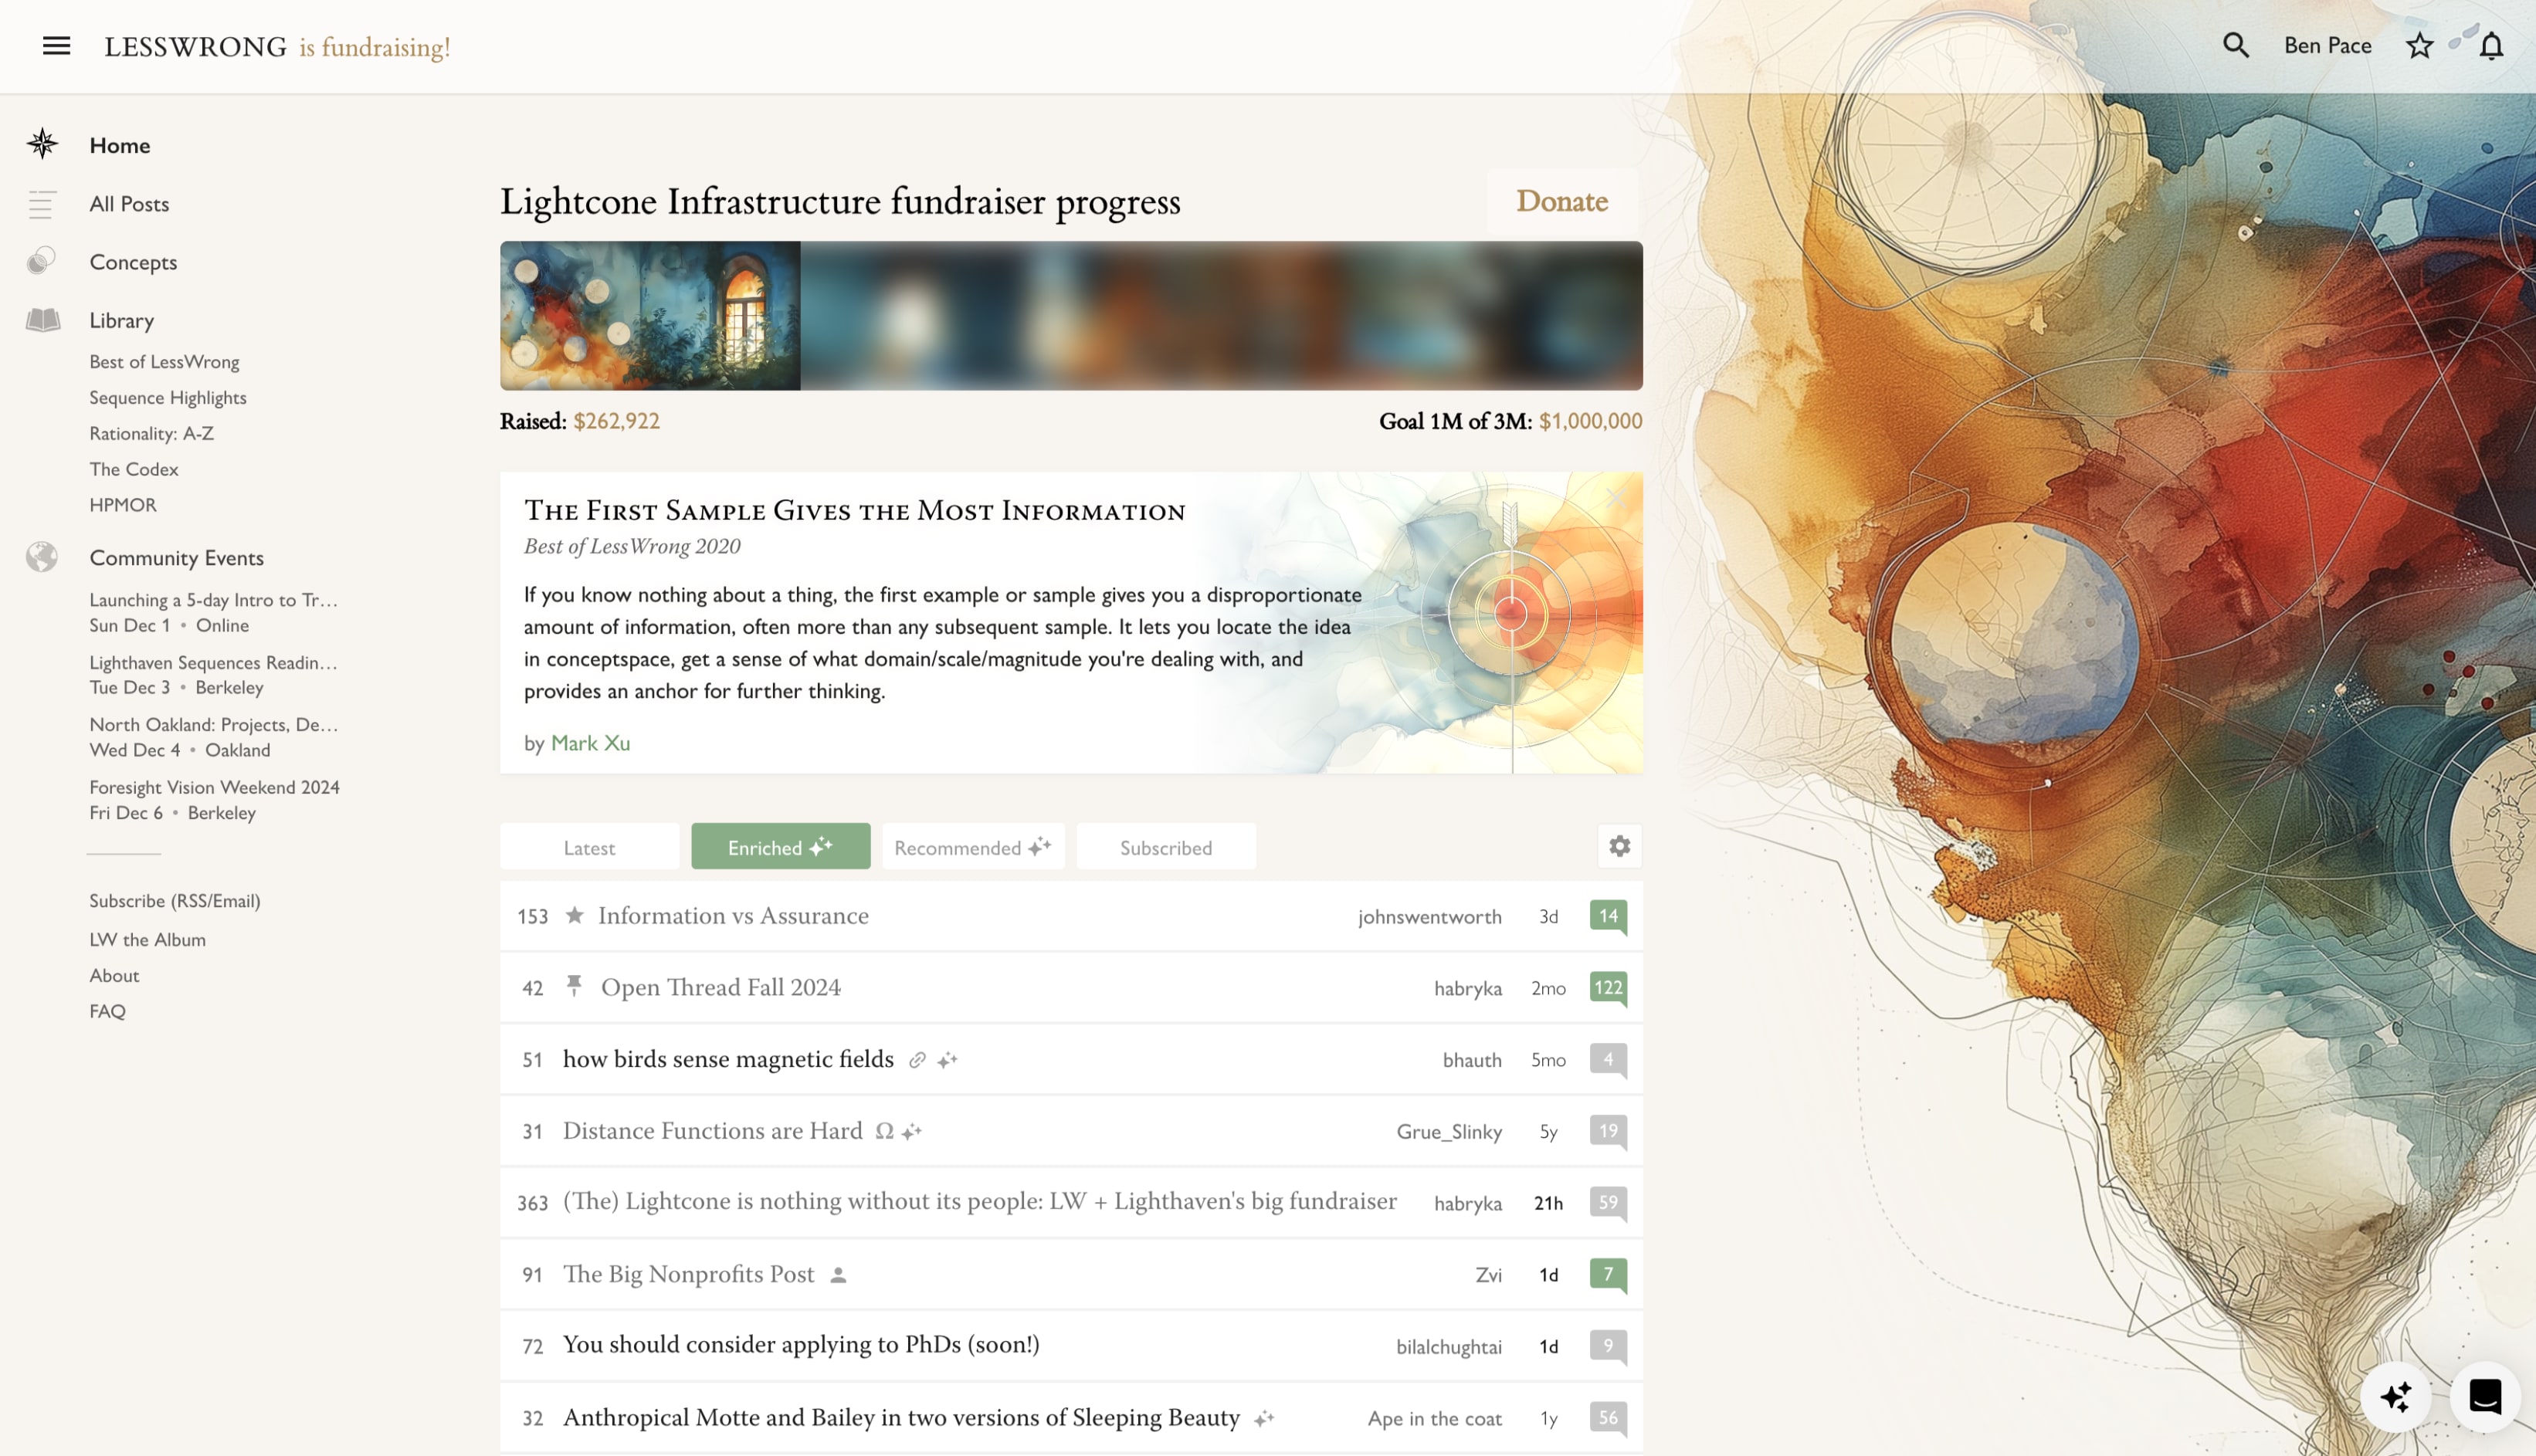Image resolution: width=2536 pixels, height=1456 pixels.
Task: Open the sparkle AI assistant button
Action: (2395, 1396)
